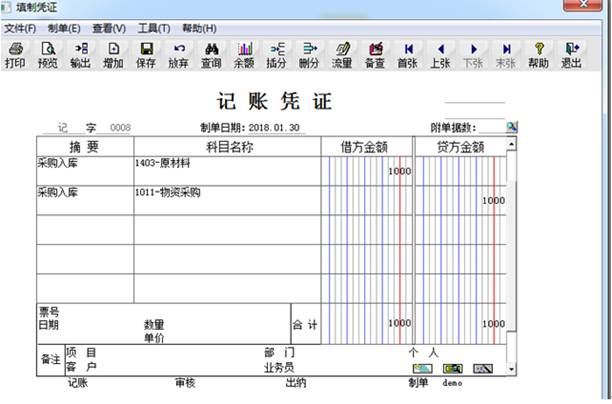612x404 pixels.
Task: Close the 填制凭证 window
Action: point(583,5)
